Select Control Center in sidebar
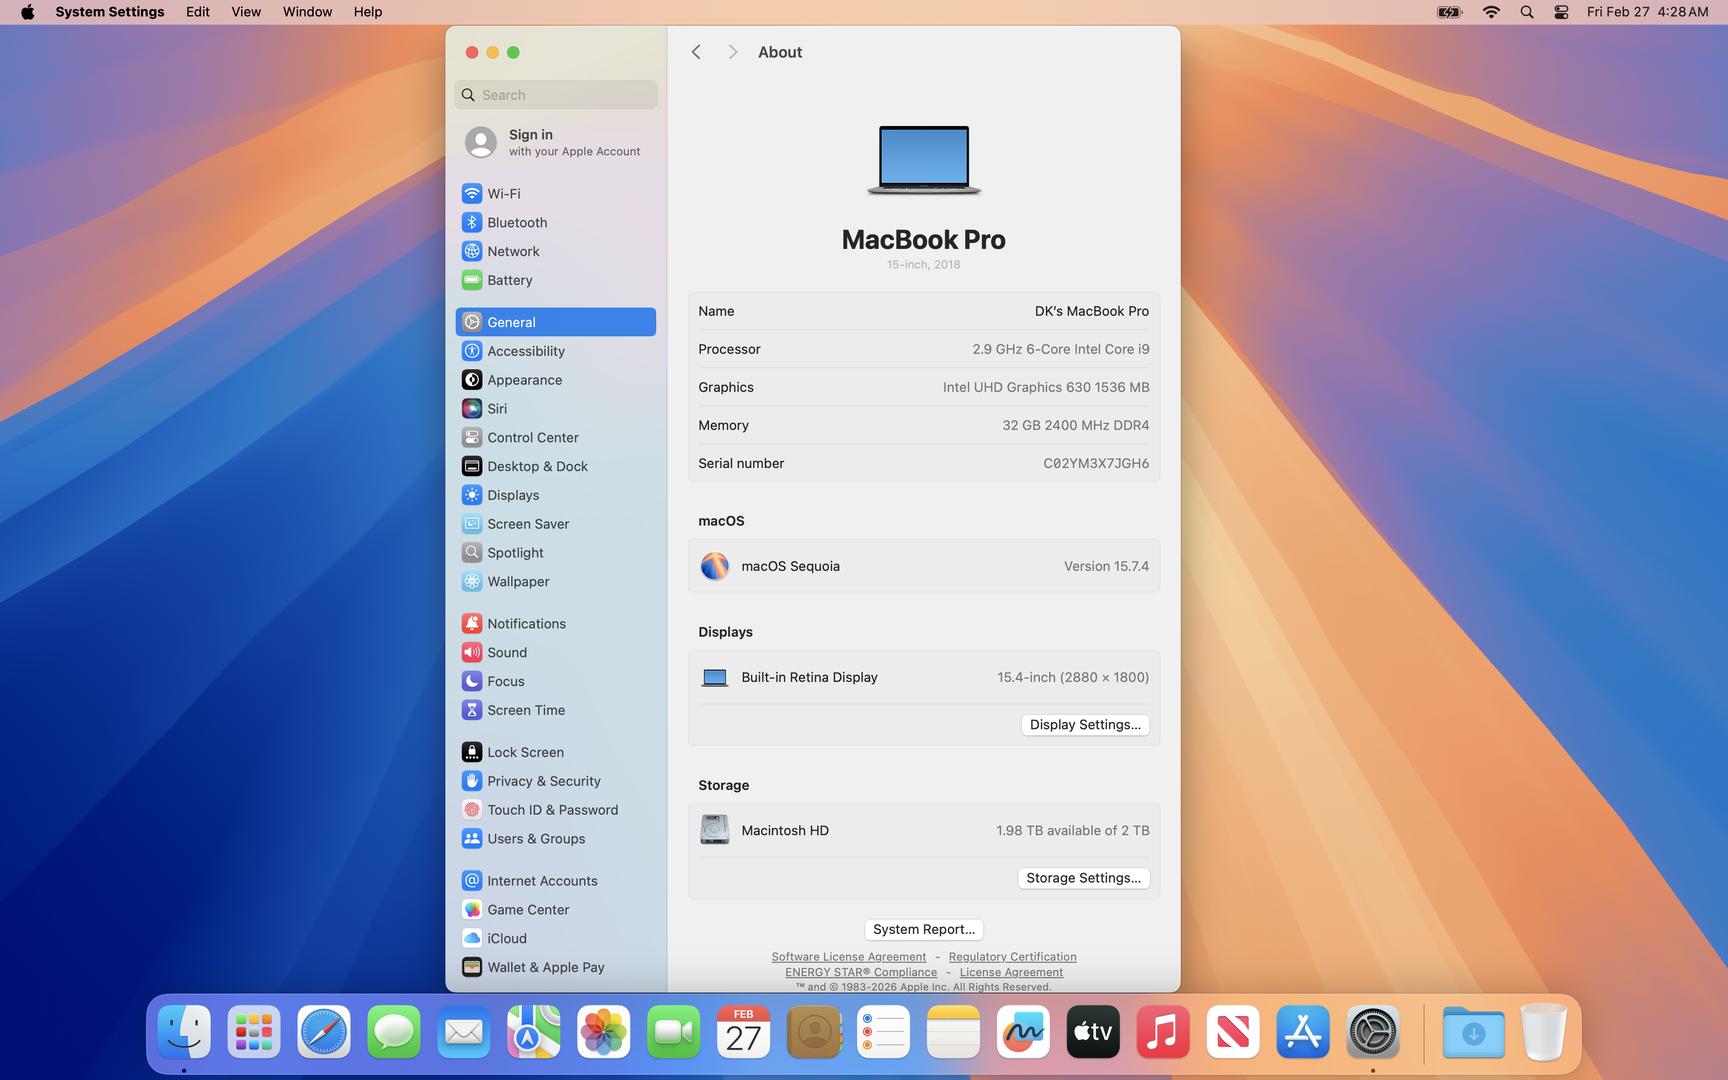The width and height of the screenshot is (1728, 1080). point(532,437)
